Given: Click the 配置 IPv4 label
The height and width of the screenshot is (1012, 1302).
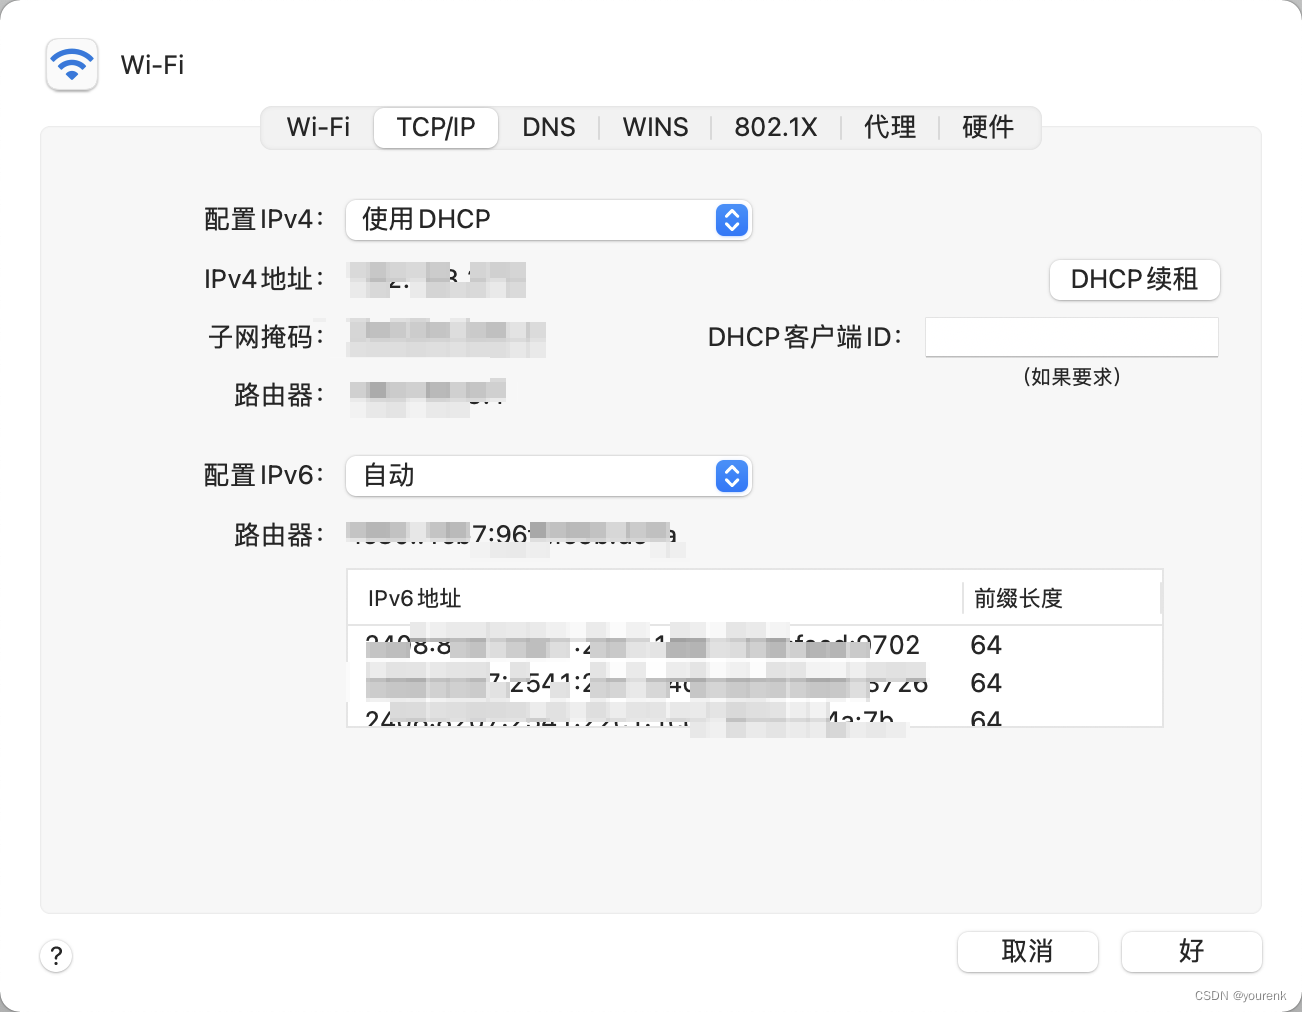Looking at the screenshot, I should [x=264, y=219].
